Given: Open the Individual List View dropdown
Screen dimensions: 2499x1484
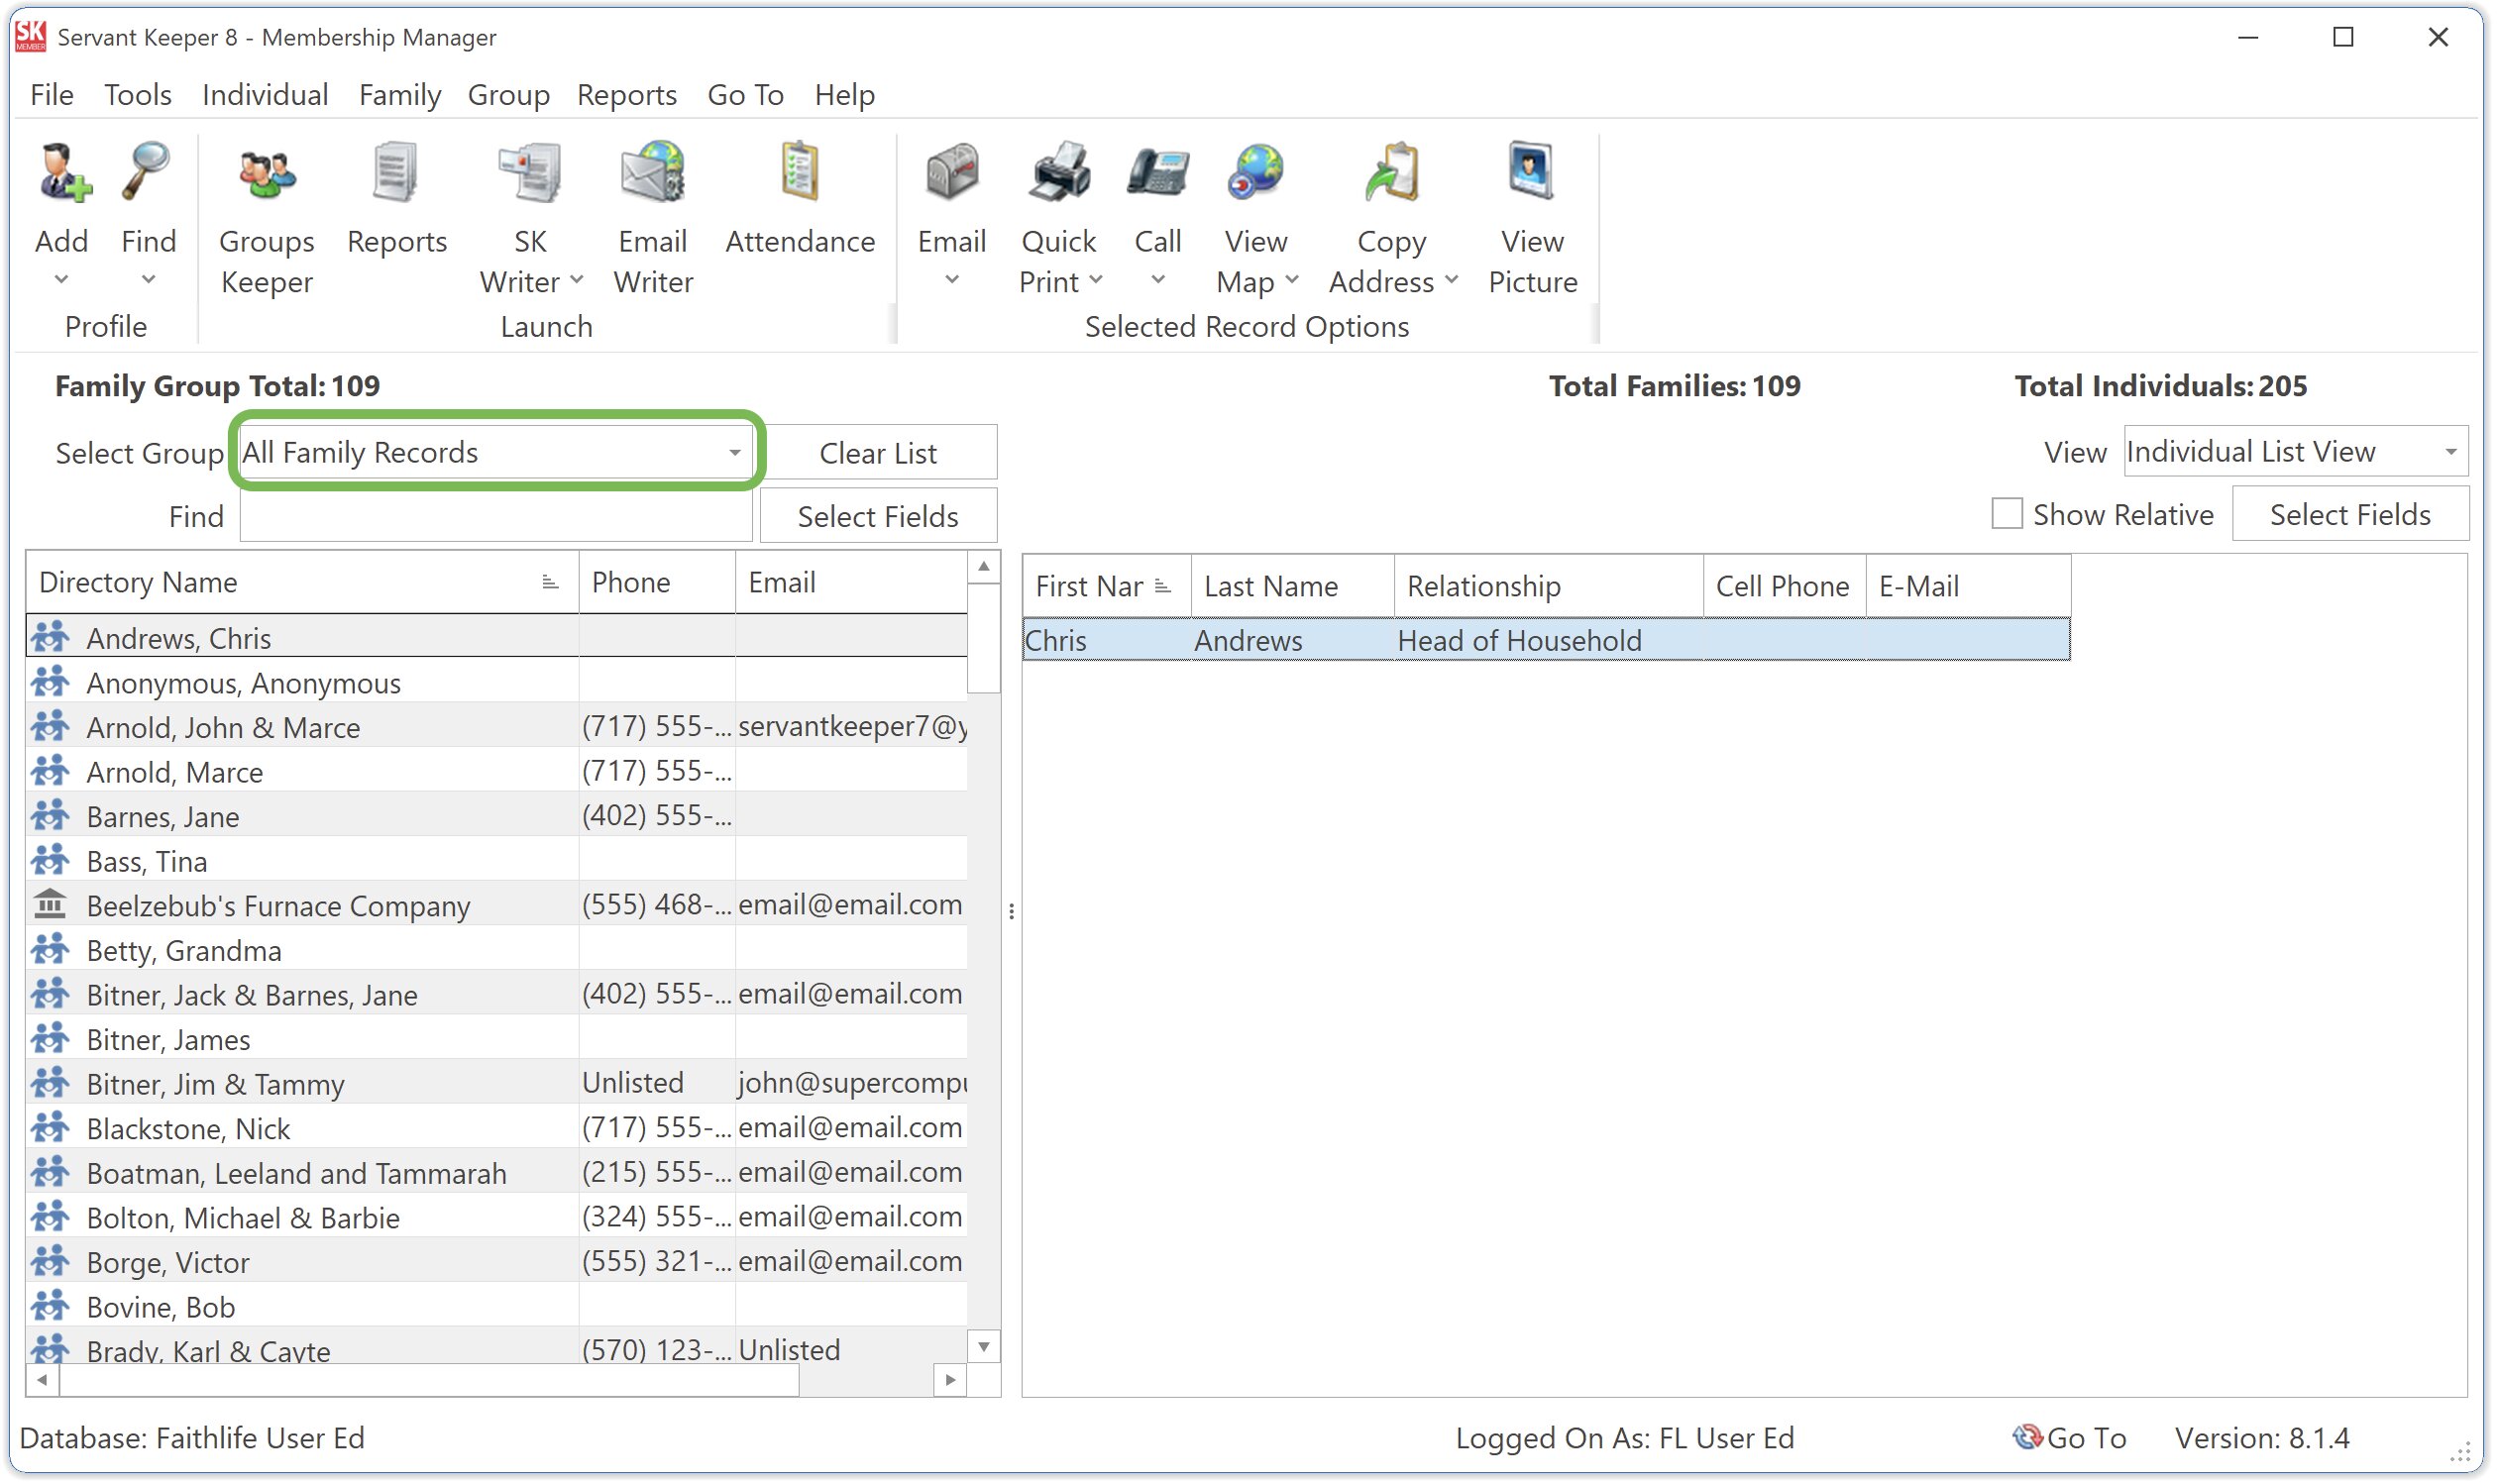Looking at the screenshot, I should click(x=2450, y=452).
